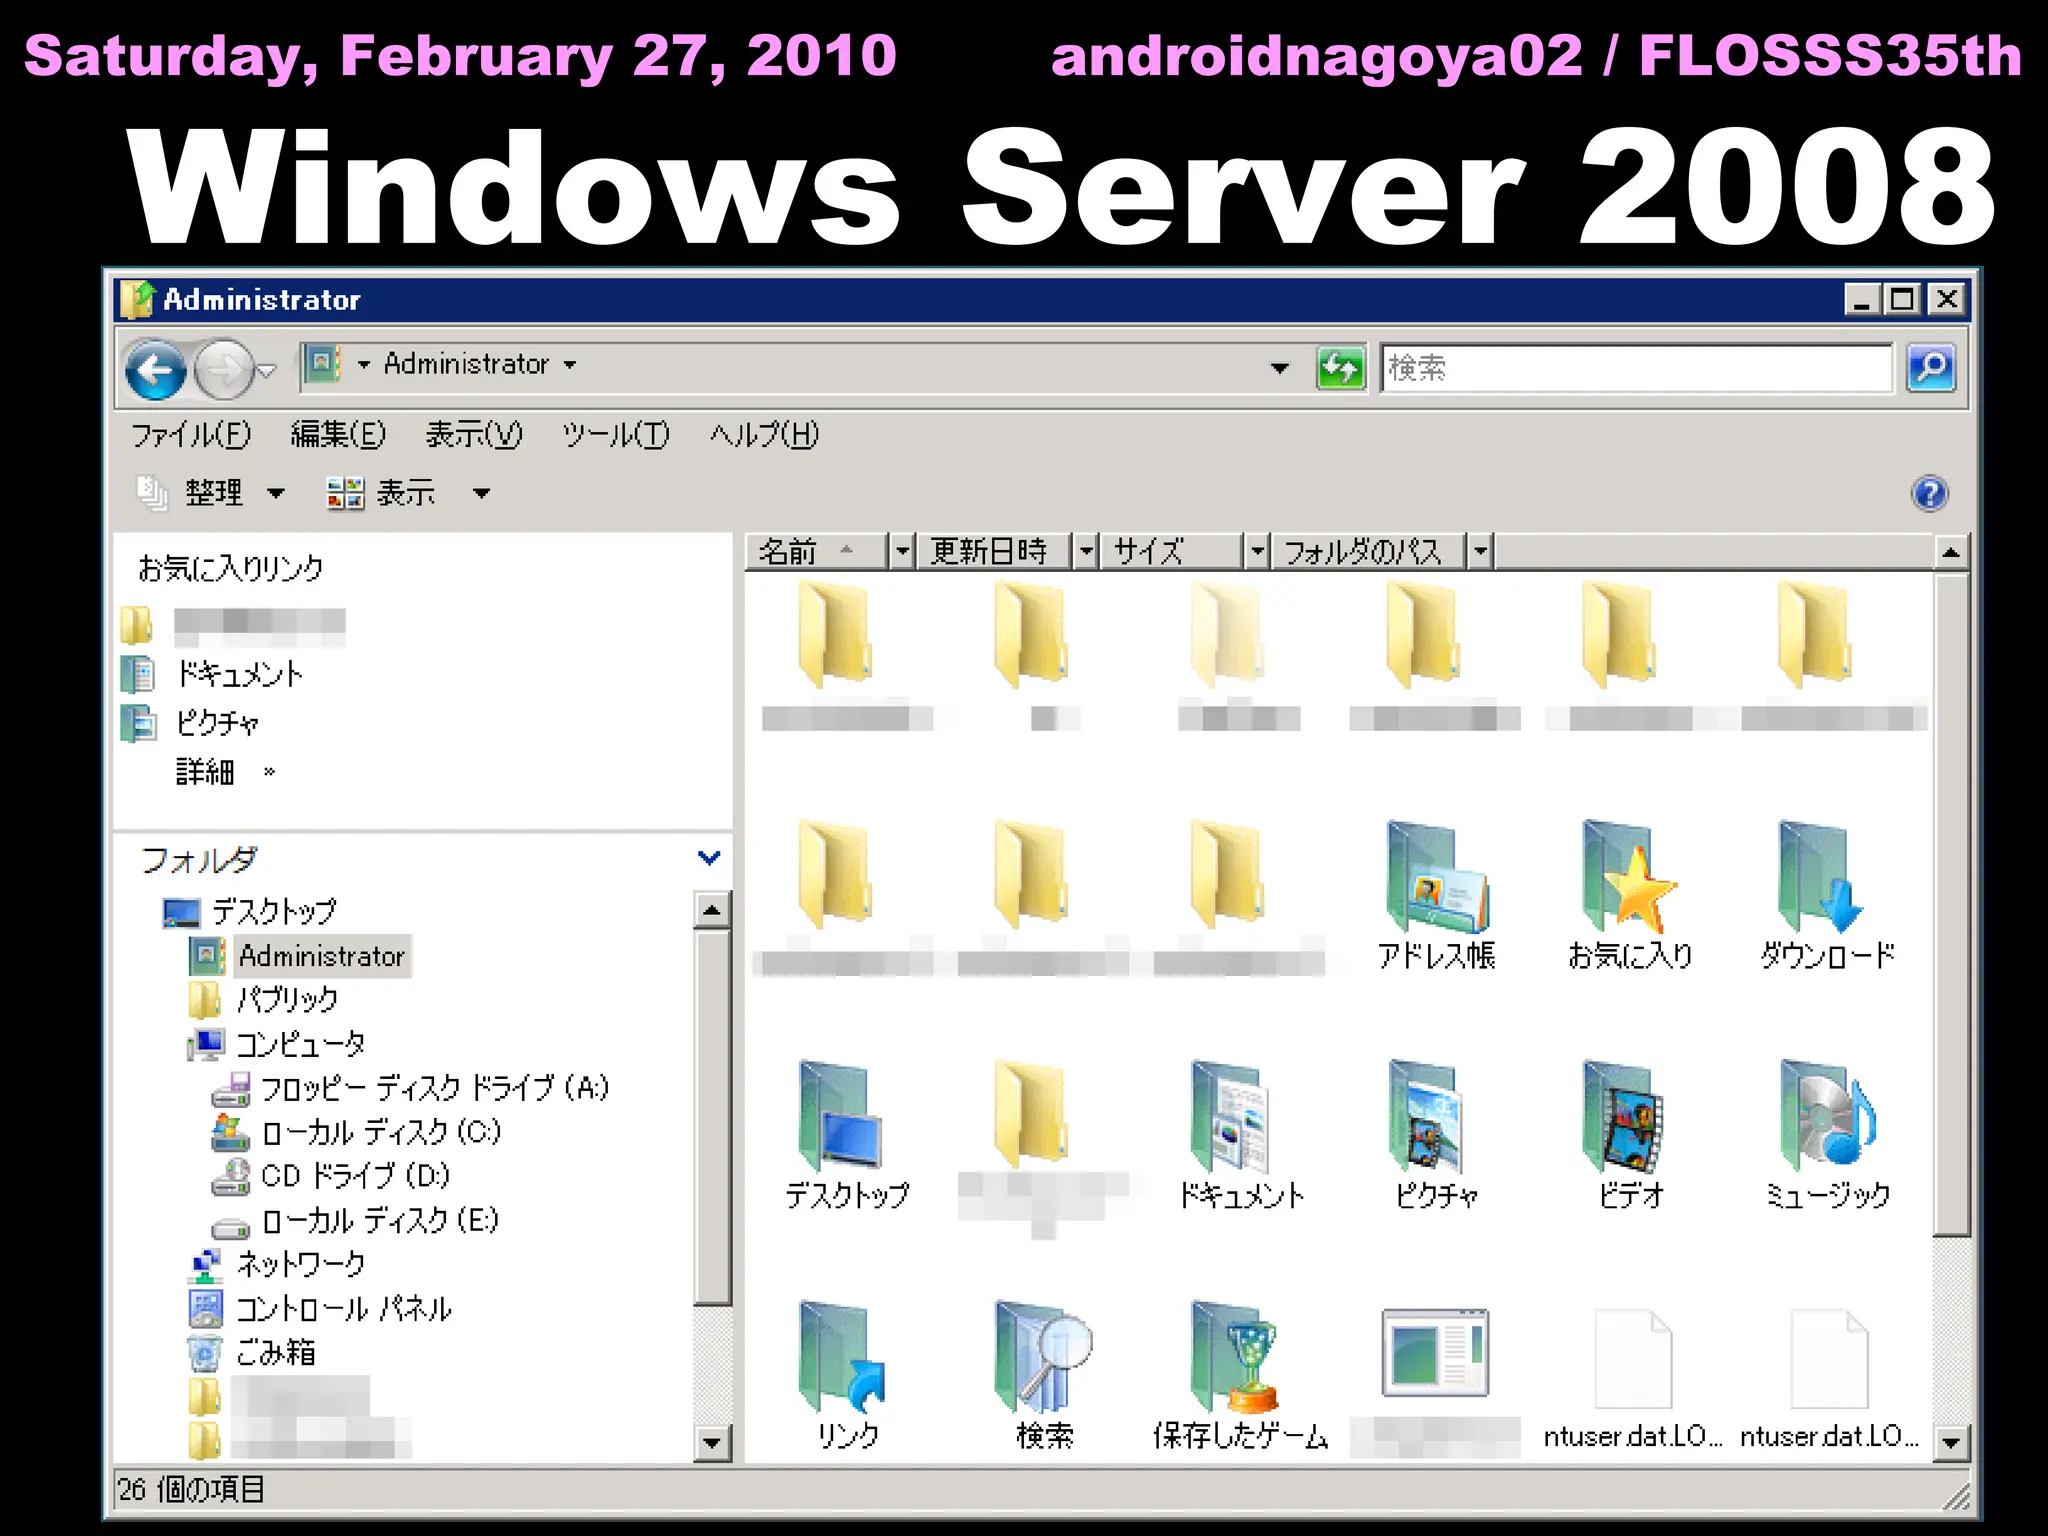This screenshot has height=1536, width=2048.
Task: Click the file pane scroll up arrow
Action: [x=1951, y=552]
